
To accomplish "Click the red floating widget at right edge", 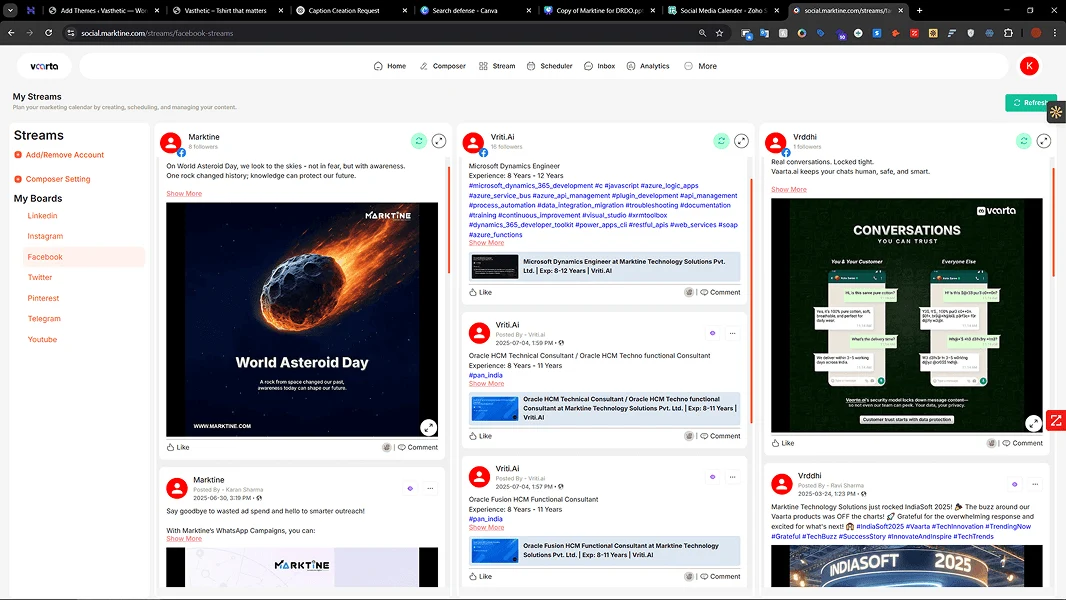I will coord(1056,421).
